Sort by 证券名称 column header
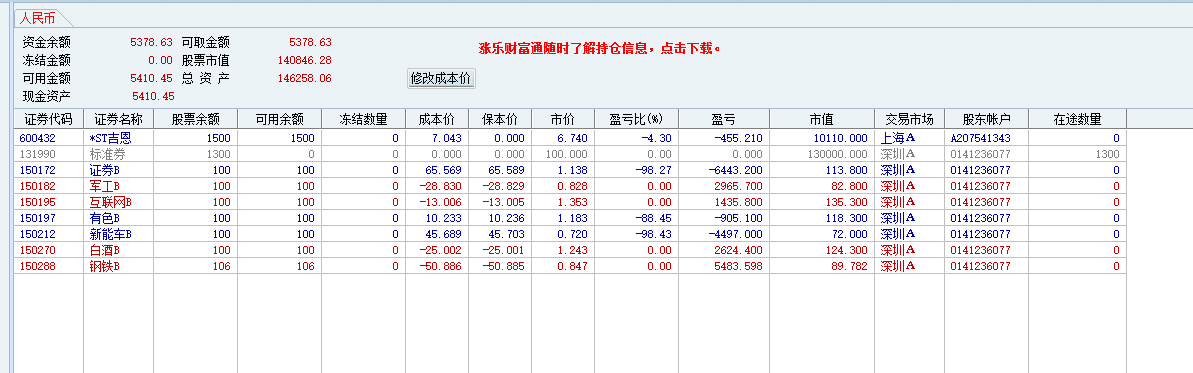Image resolution: width=1193 pixels, height=373 pixels. tap(119, 120)
